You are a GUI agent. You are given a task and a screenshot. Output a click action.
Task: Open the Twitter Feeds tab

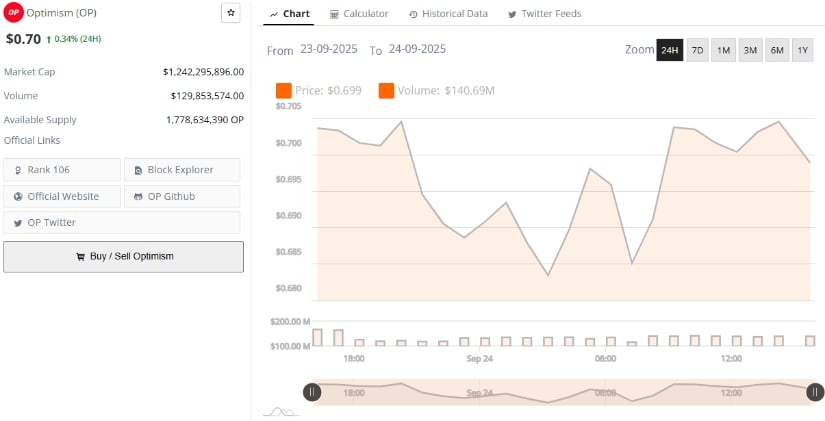click(x=544, y=14)
